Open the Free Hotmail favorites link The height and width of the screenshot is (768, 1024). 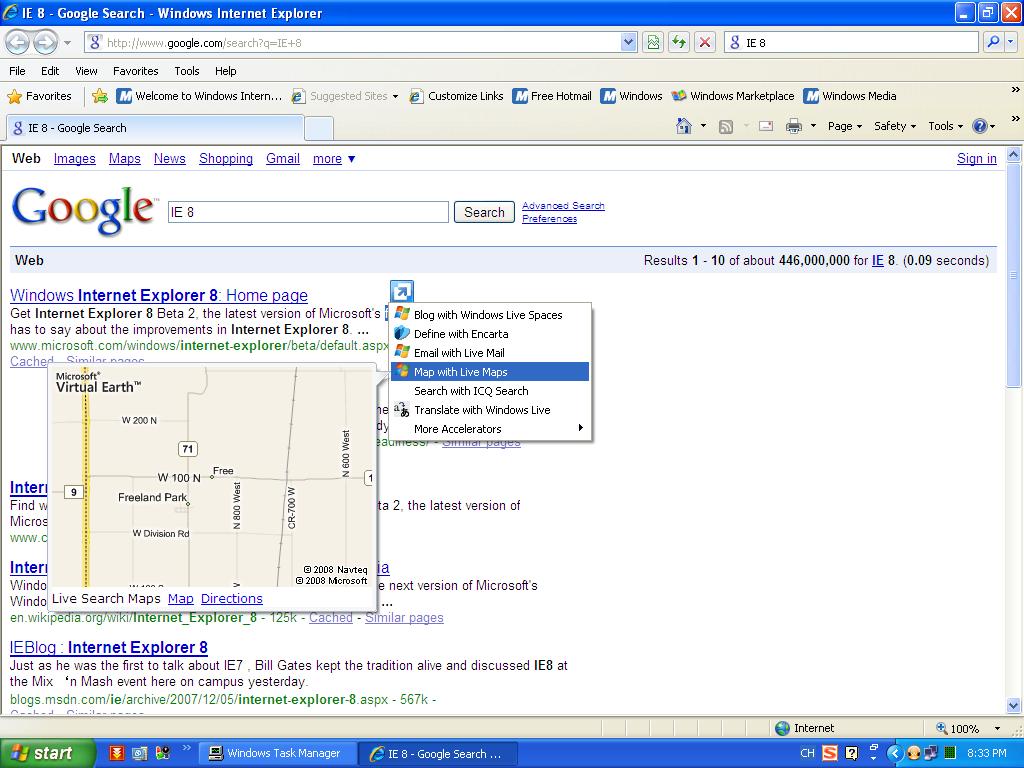tap(552, 96)
